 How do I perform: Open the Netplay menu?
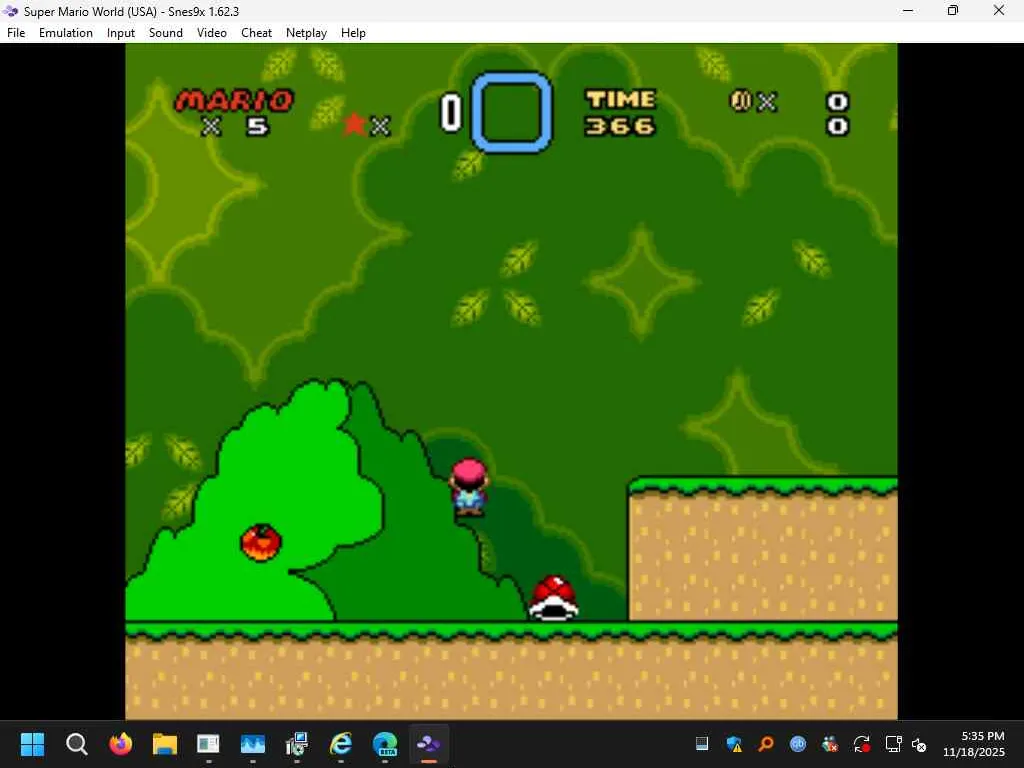pyautogui.click(x=306, y=33)
